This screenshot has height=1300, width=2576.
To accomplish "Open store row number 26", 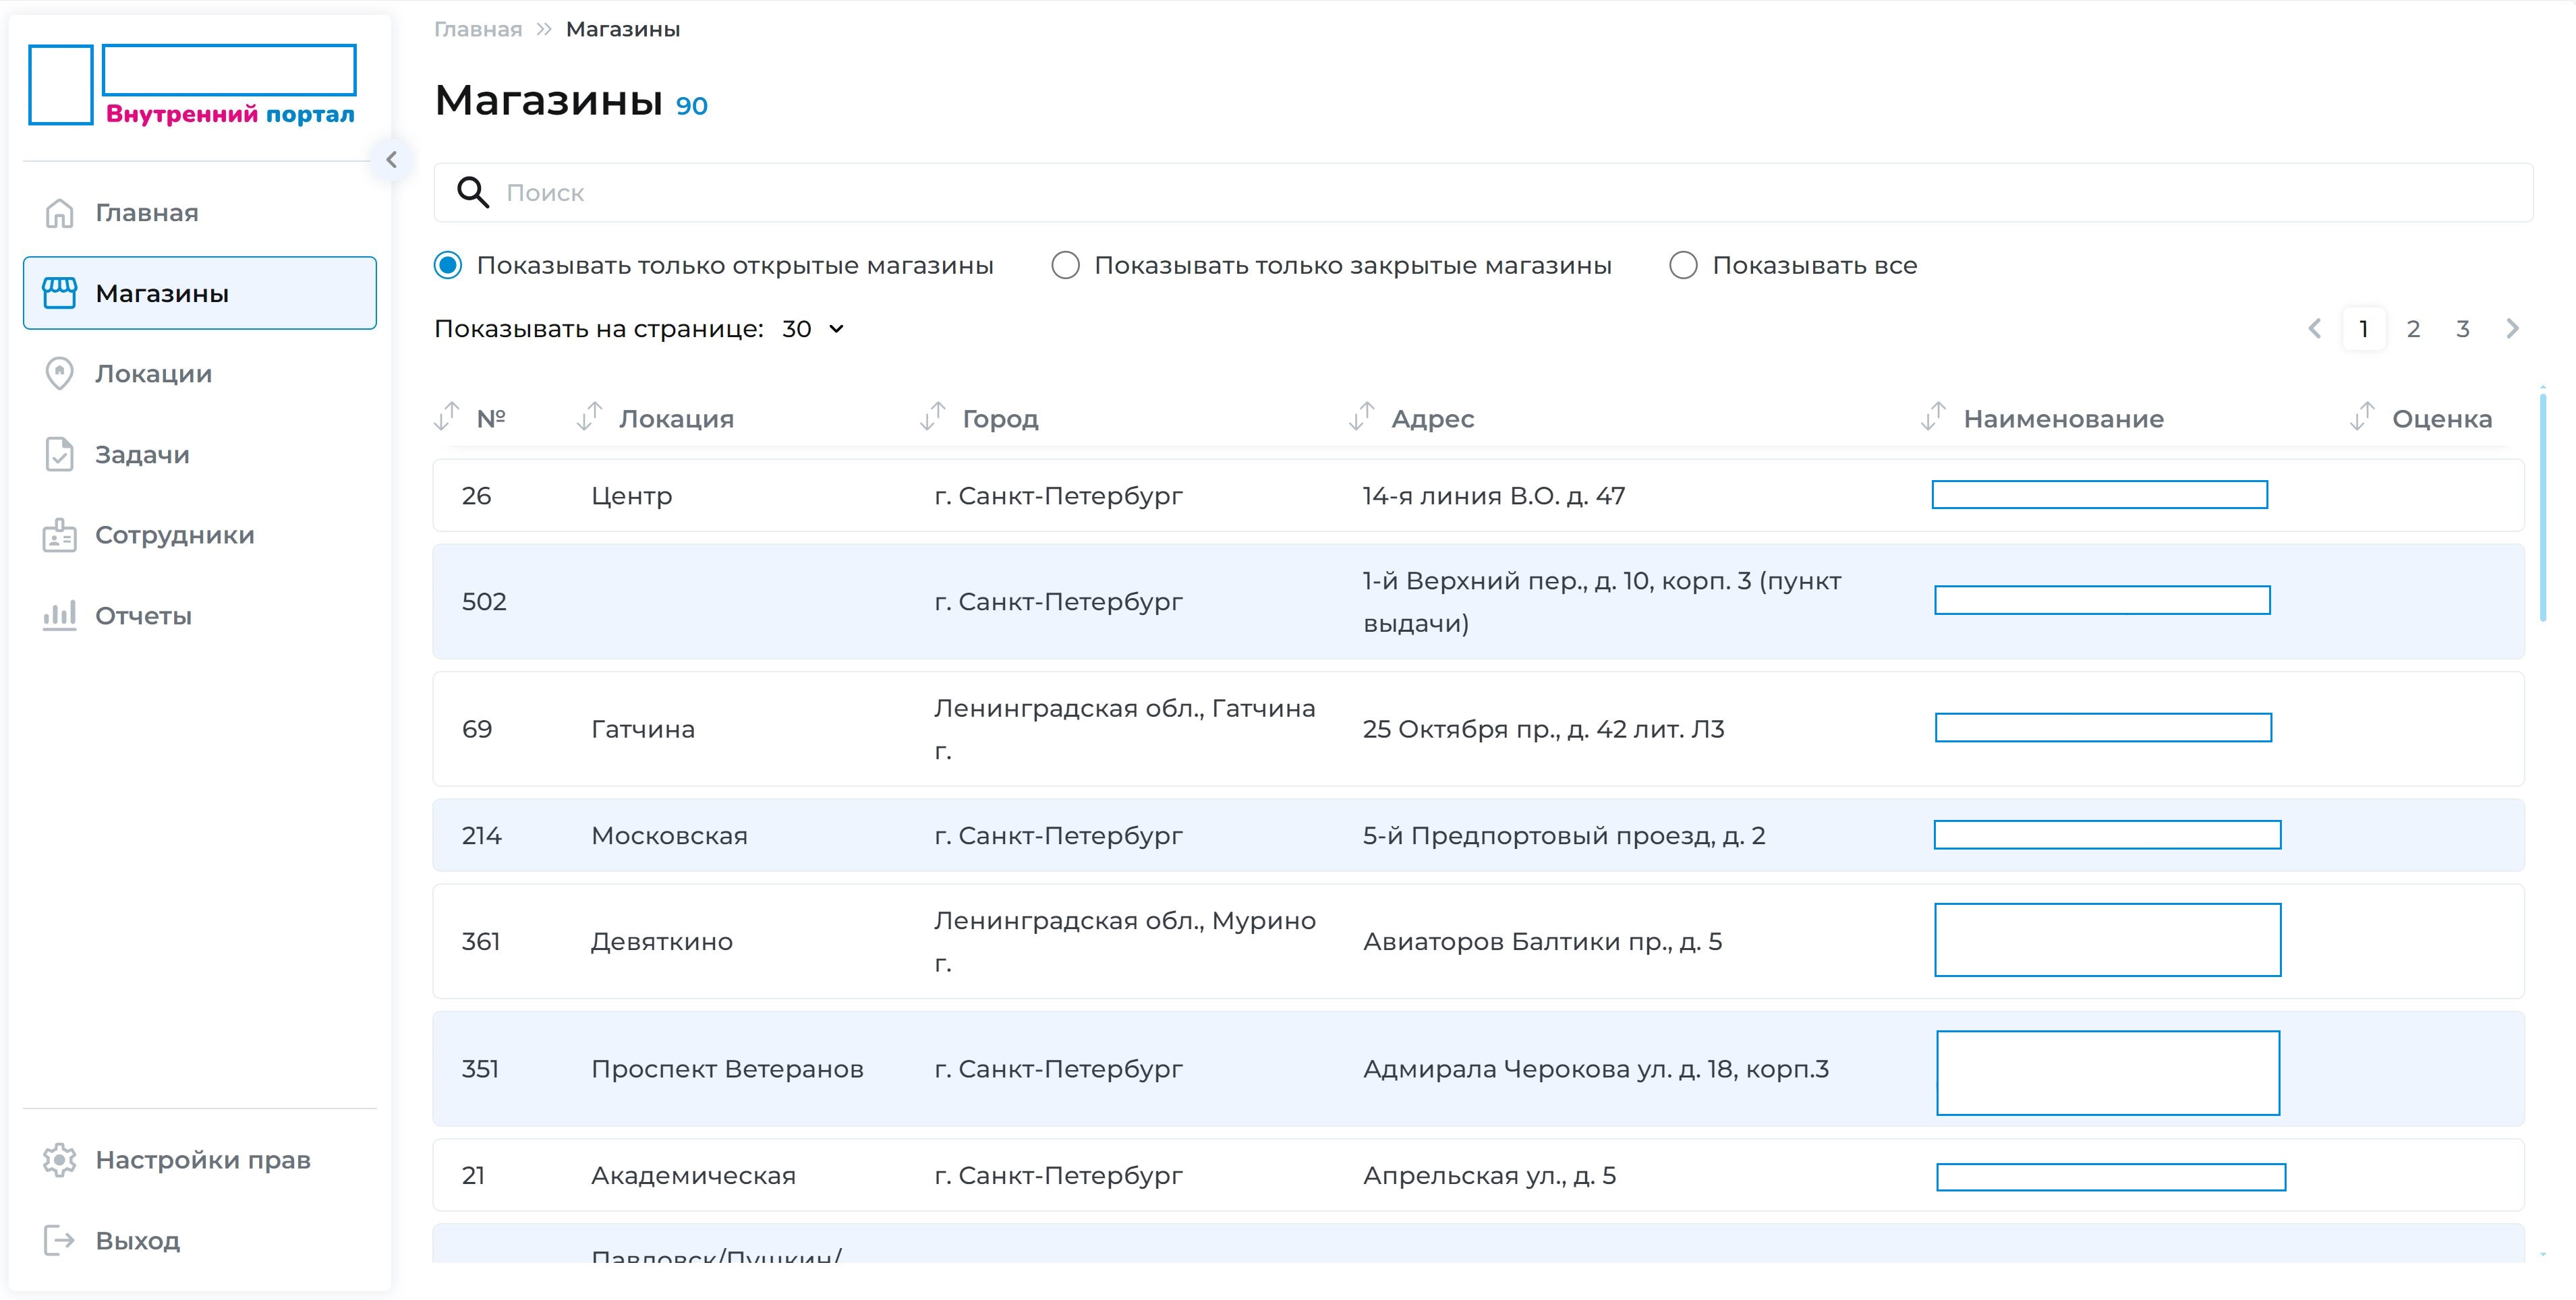I will pyautogui.click(x=1478, y=495).
